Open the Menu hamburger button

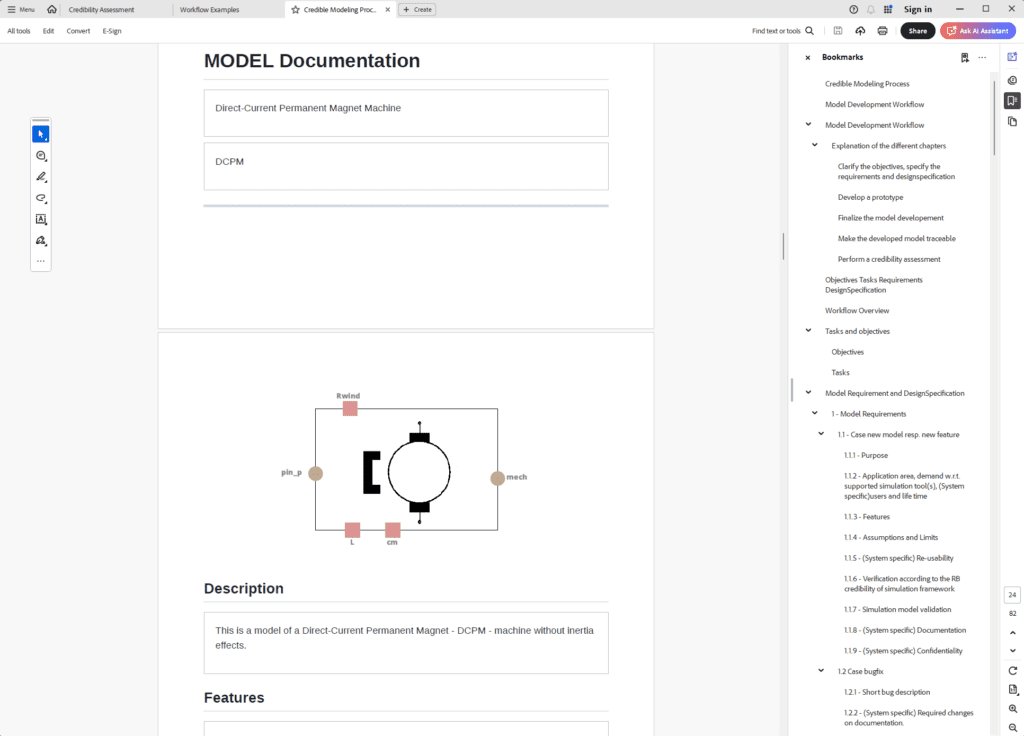[21, 9]
